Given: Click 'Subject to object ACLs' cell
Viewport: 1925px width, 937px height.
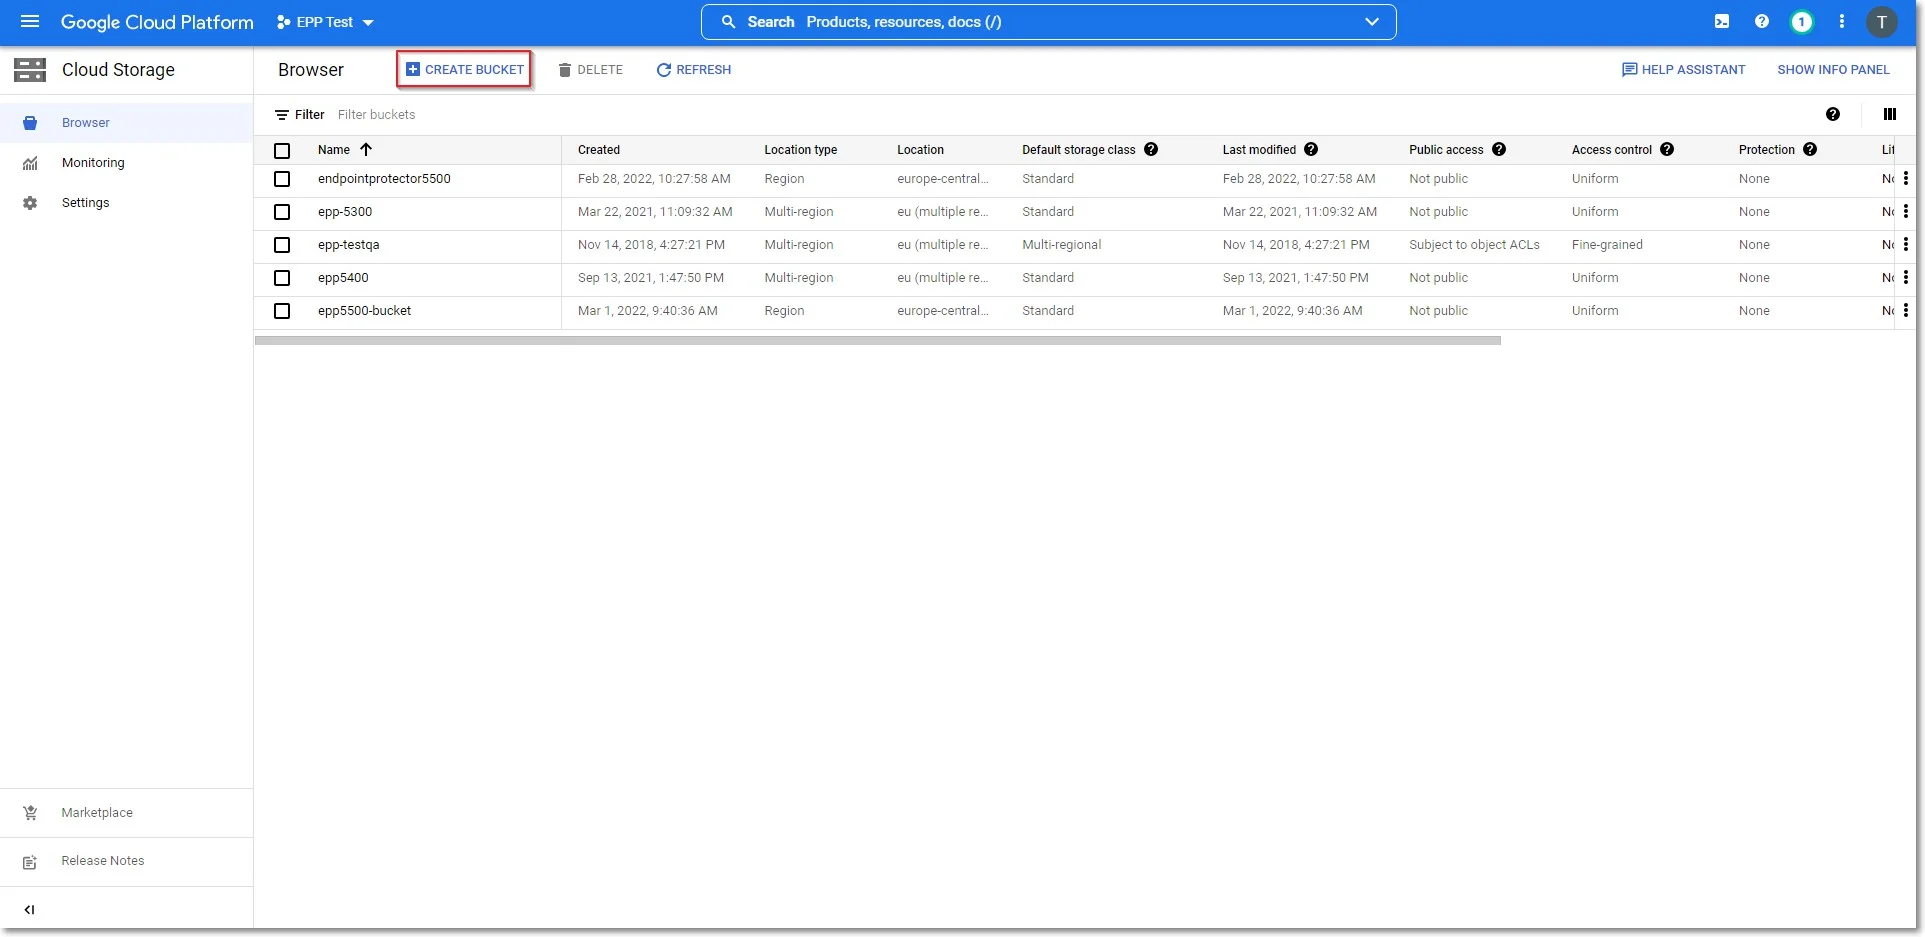Looking at the screenshot, I should (x=1474, y=244).
